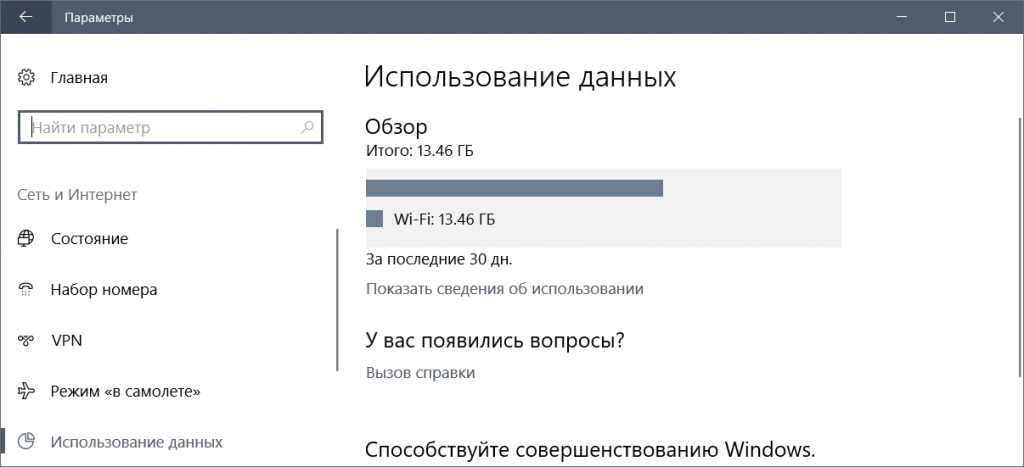Image resolution: width=1024 pixels, height=467 pixels.
Task: Click the Найти параметр search field
Action: point(160,128)
